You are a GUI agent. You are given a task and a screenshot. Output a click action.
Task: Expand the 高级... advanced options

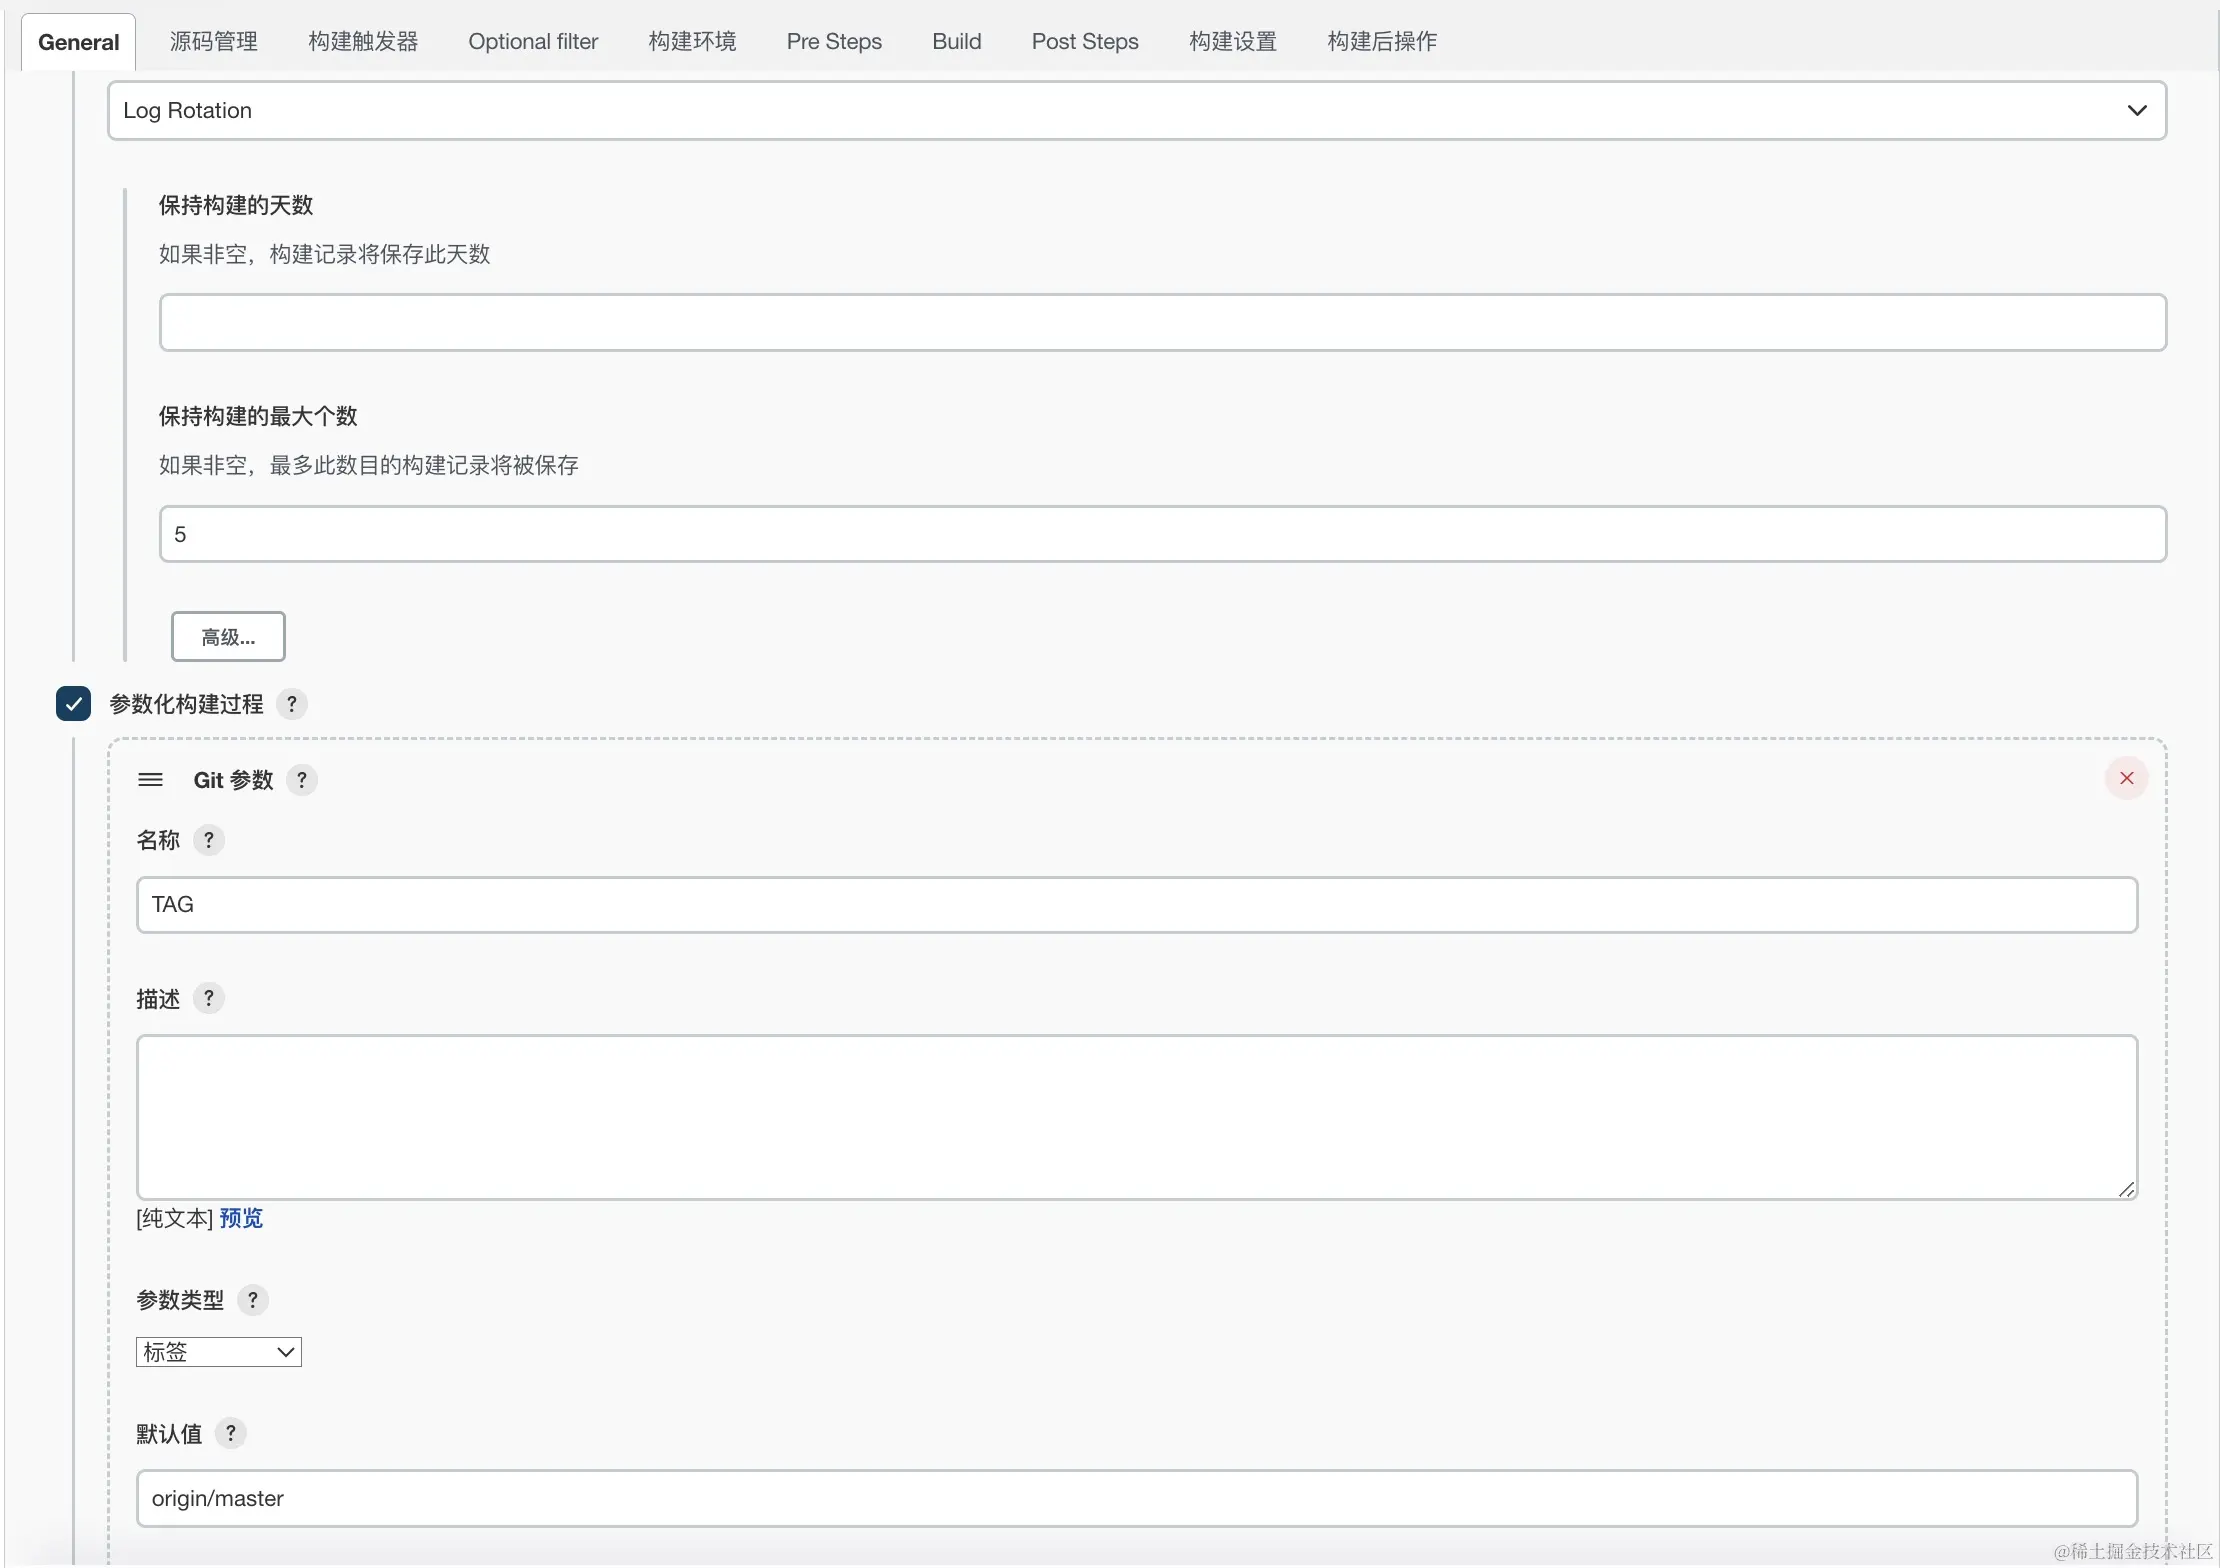(228, 637)
